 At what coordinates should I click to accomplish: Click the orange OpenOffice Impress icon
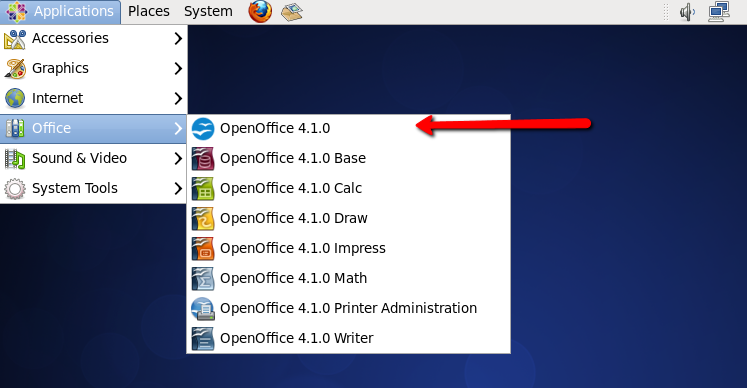pos(203,249)
